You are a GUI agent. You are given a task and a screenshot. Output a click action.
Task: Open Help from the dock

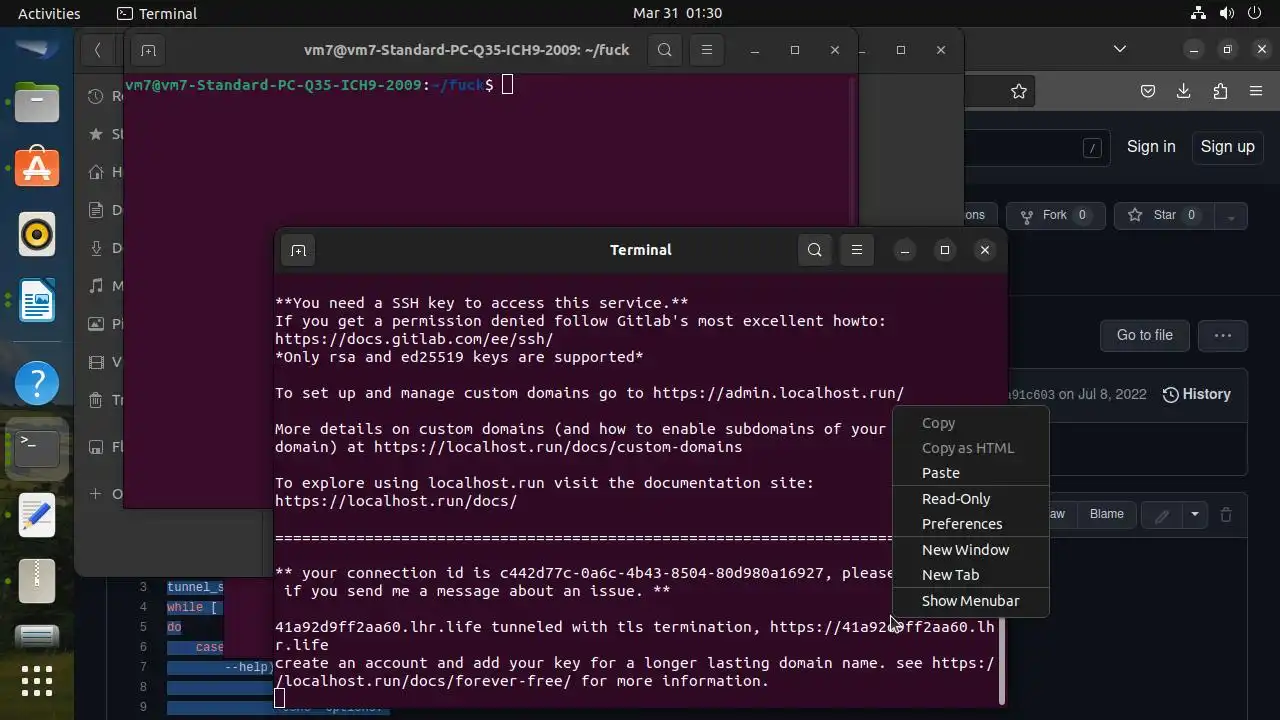[37, 383]
